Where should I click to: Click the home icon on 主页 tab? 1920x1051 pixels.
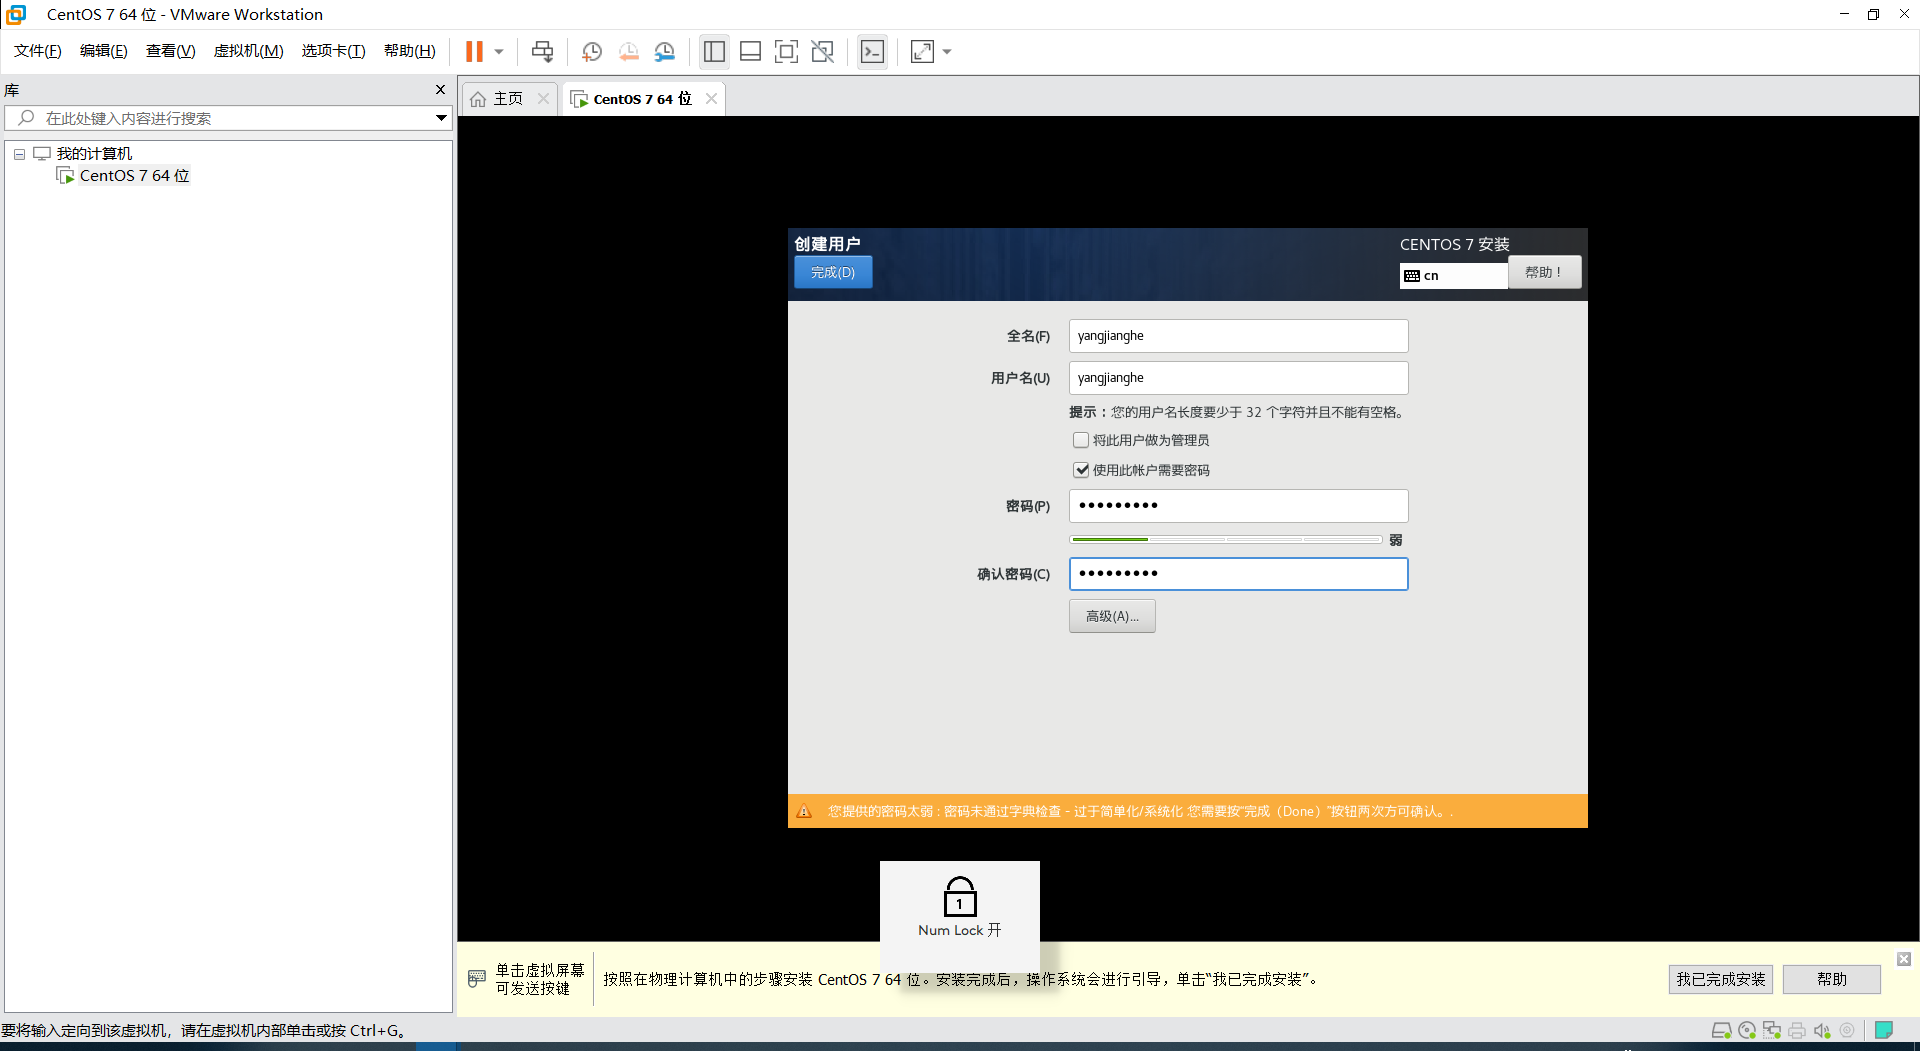click(478, 99)
